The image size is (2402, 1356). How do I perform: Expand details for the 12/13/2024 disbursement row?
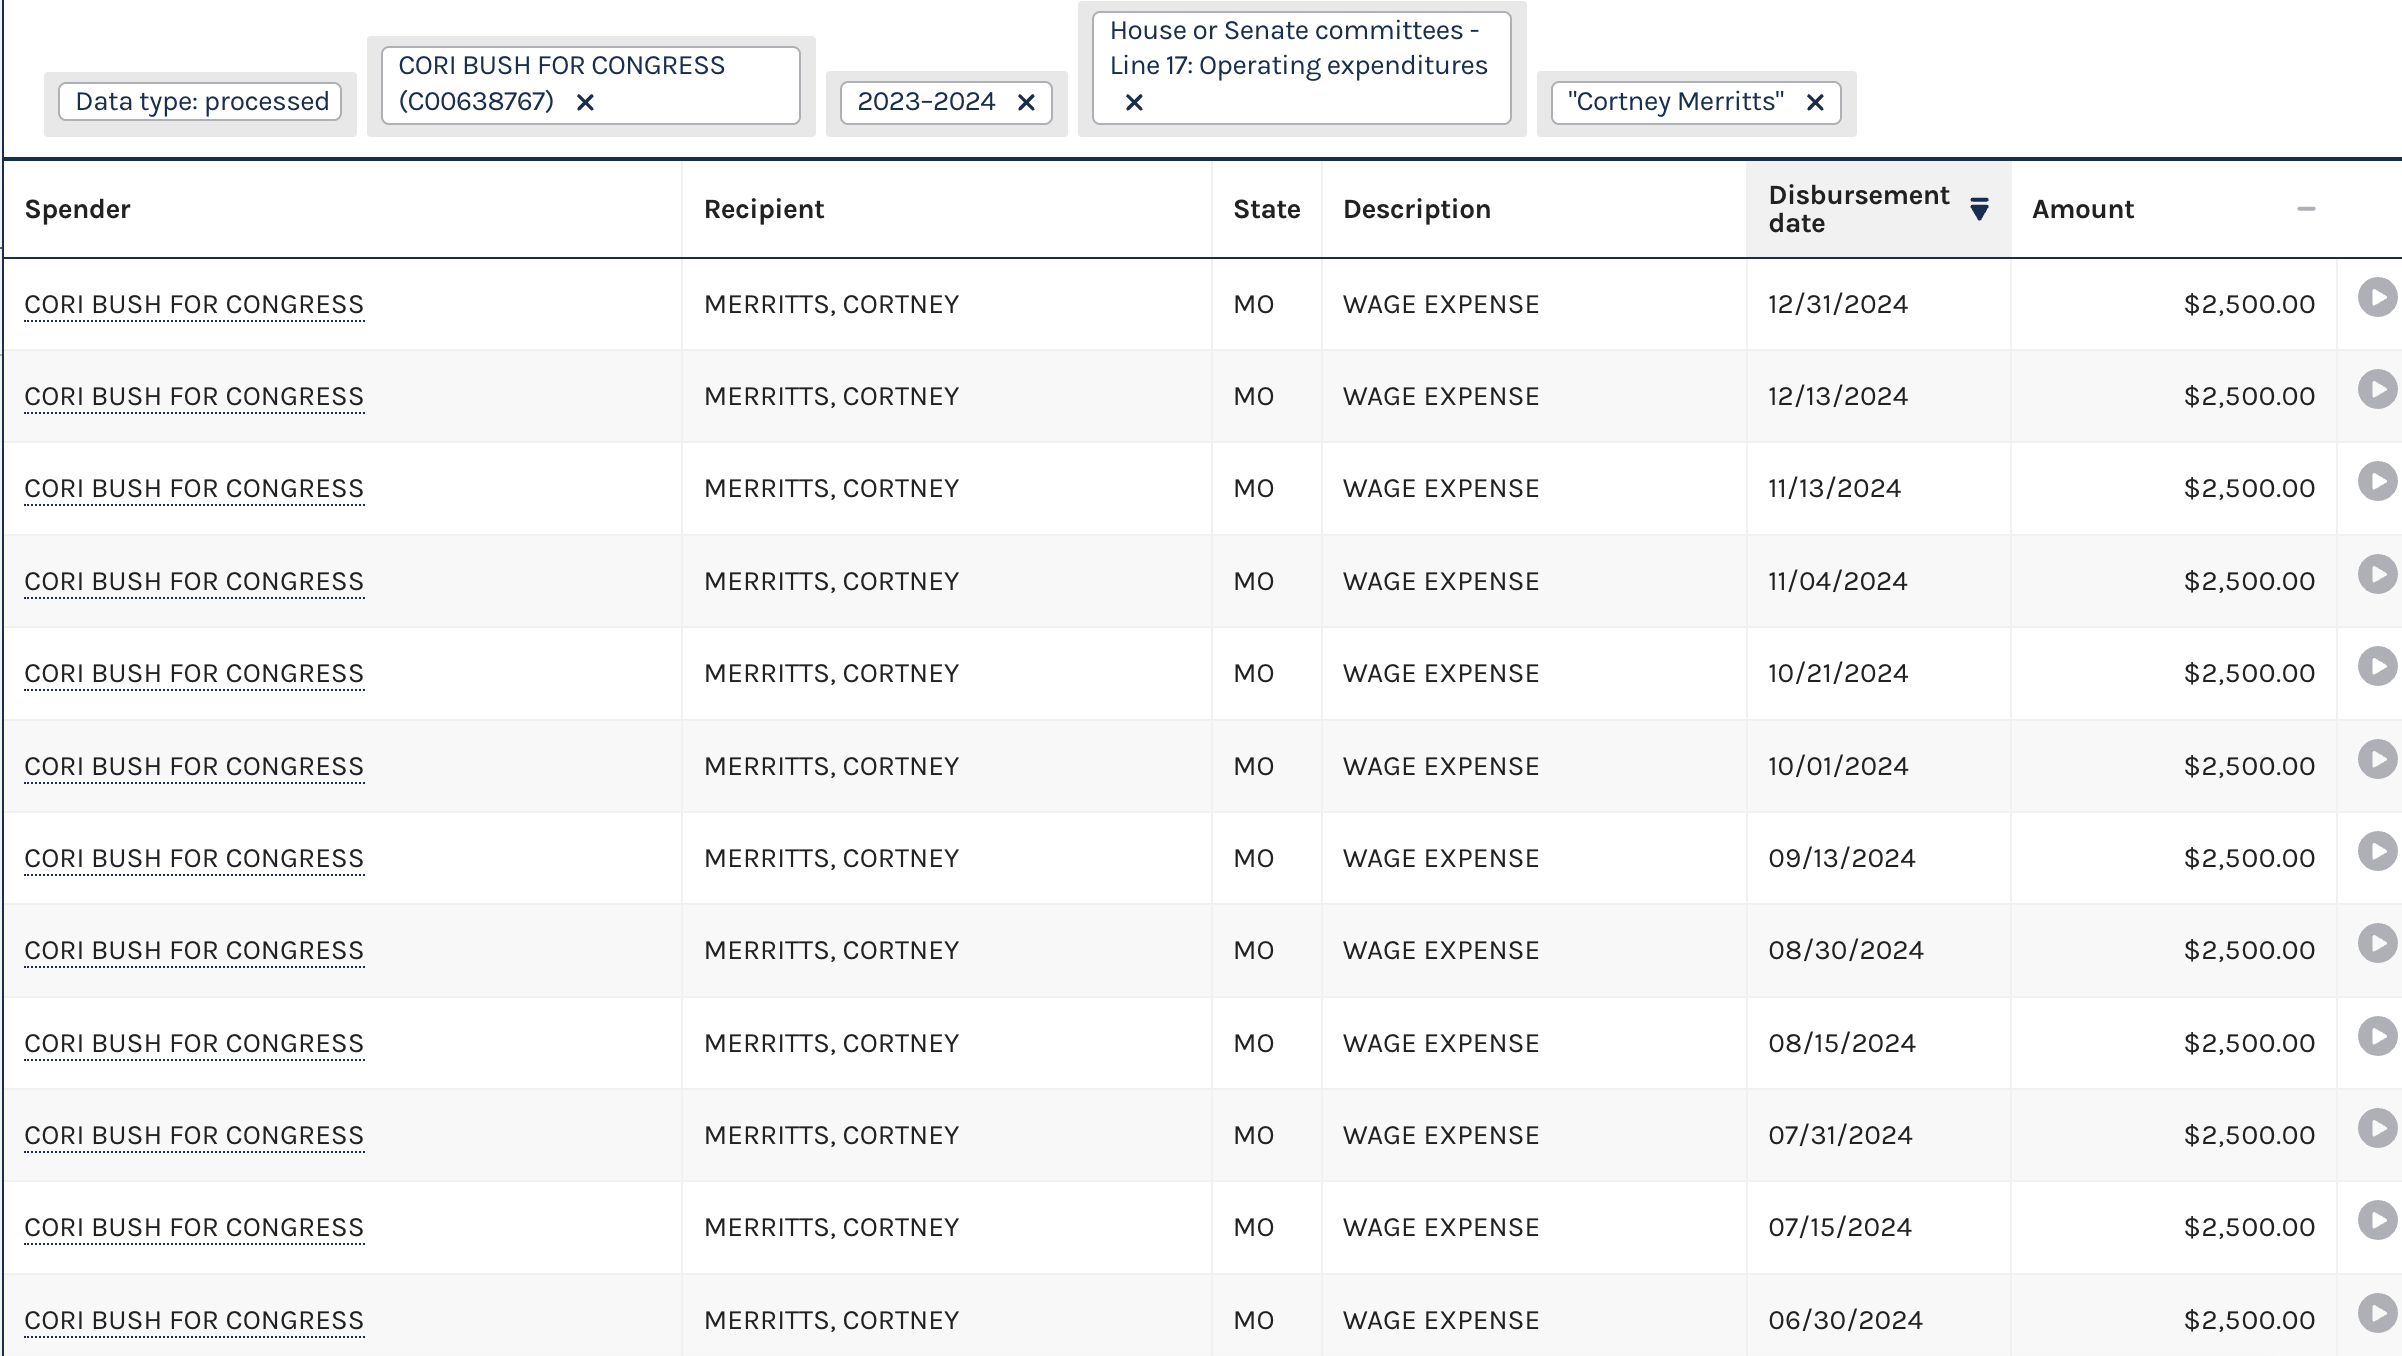[2377, 389]
